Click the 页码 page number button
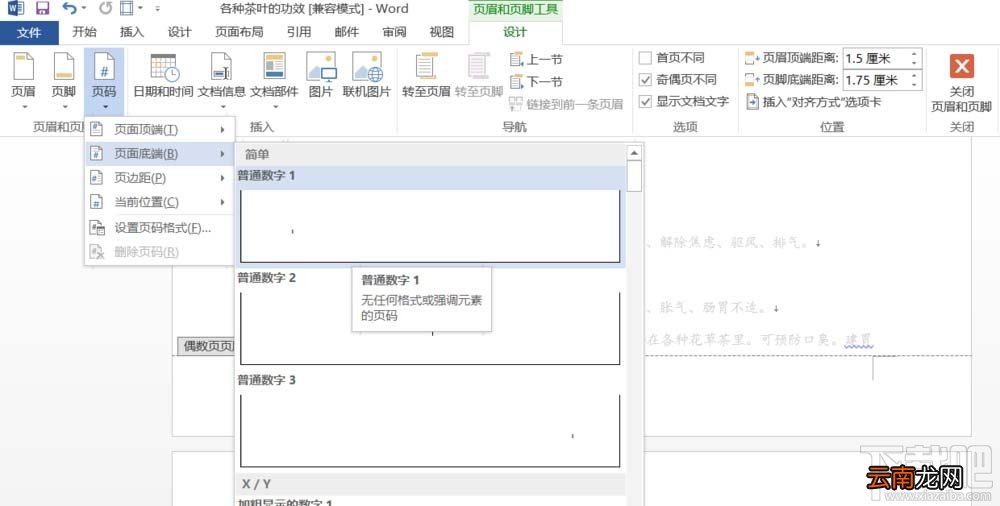This screenshot has height=506, width=1000. (x=104, y=81)
